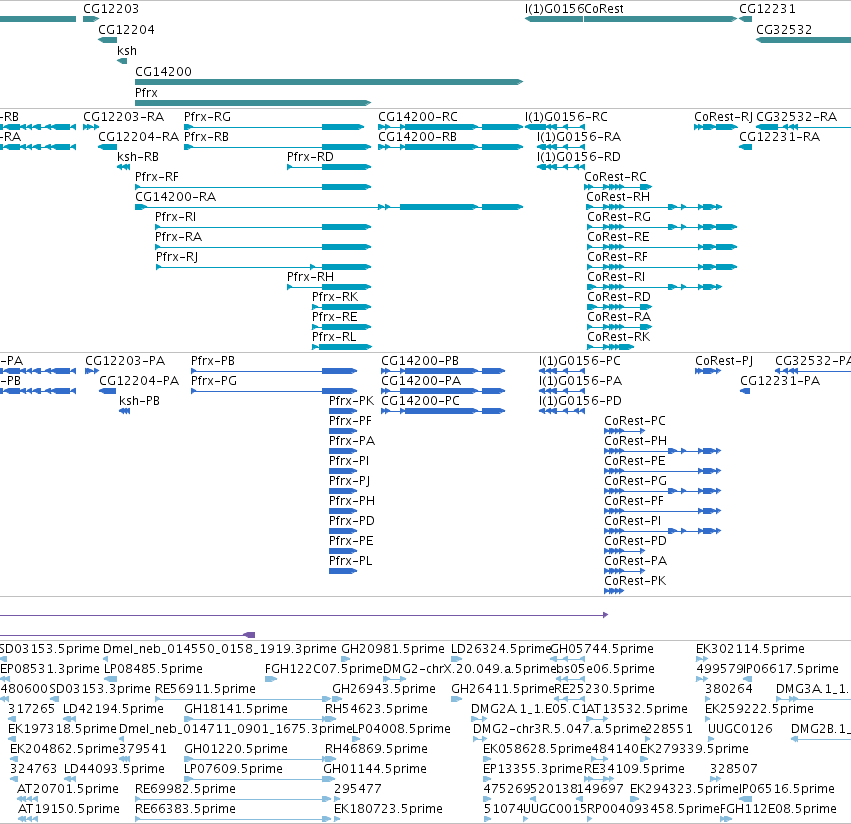851x824 pixels.
Task: Select transcript Pfrx-RG
Action: coord(274,127)
